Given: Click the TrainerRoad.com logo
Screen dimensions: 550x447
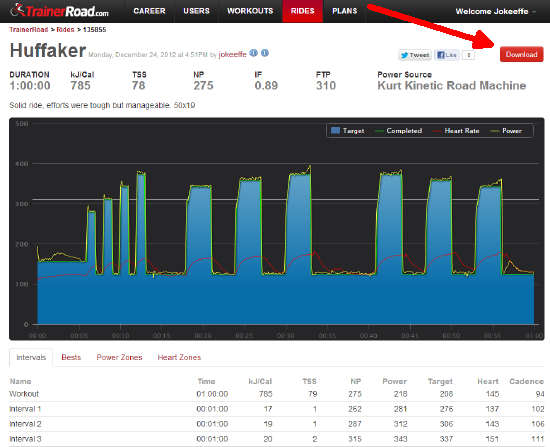Looking at the screenshot, I should (x=60, y=11).
